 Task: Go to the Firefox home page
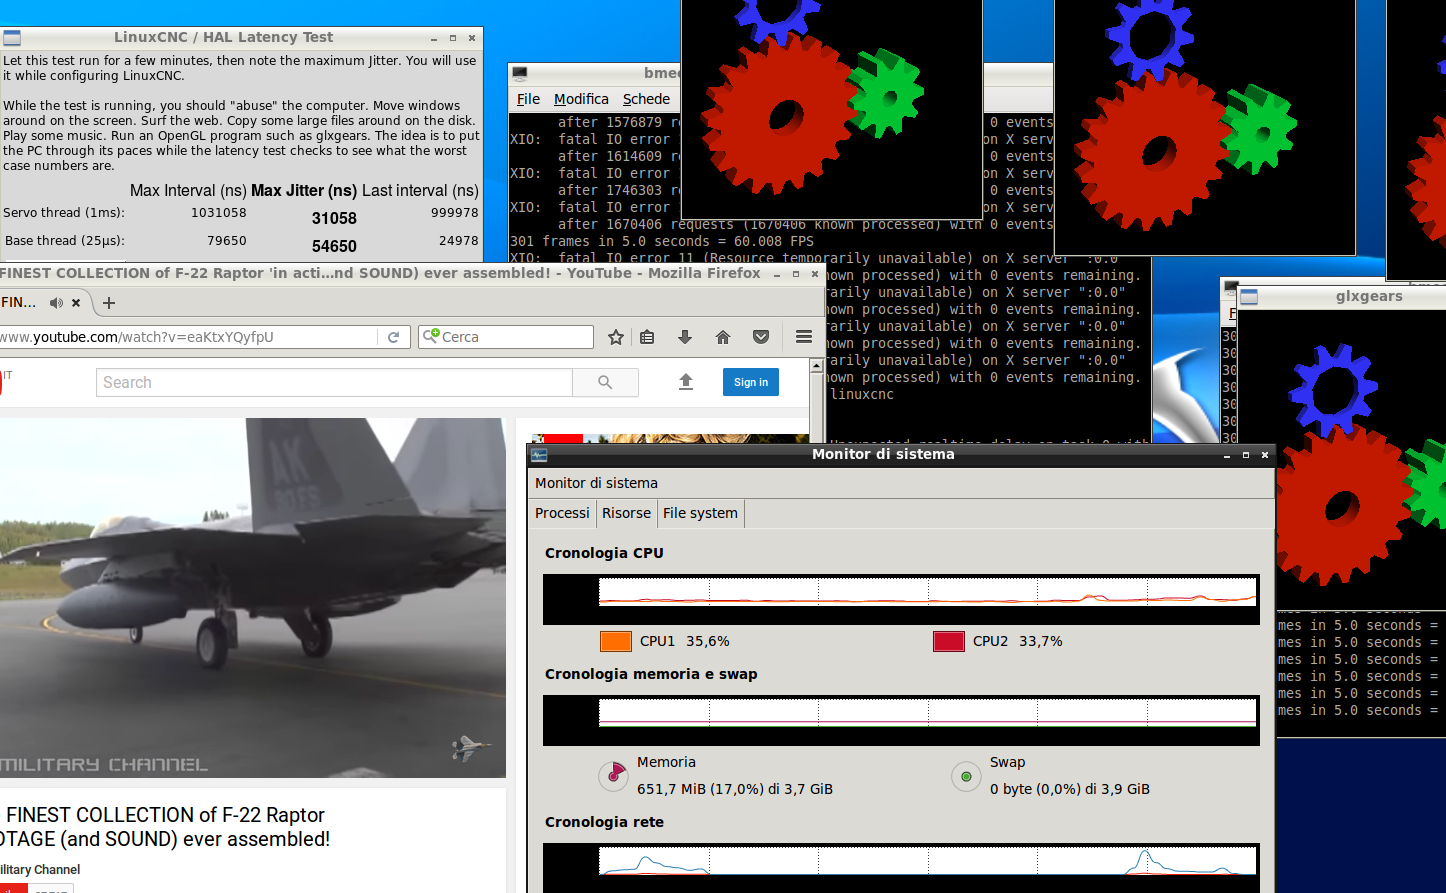(x=723, y=337)
